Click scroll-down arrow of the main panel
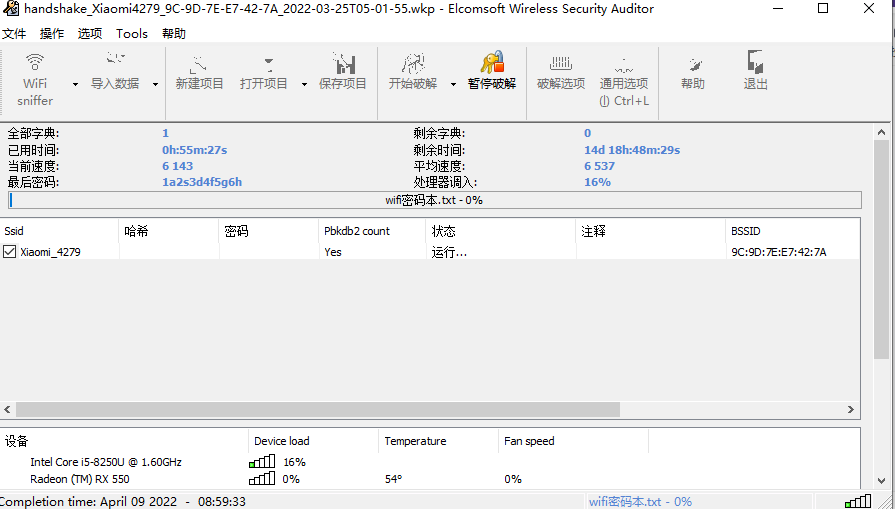This screenshot has height=509, width=895. click(x=881, y=481)
